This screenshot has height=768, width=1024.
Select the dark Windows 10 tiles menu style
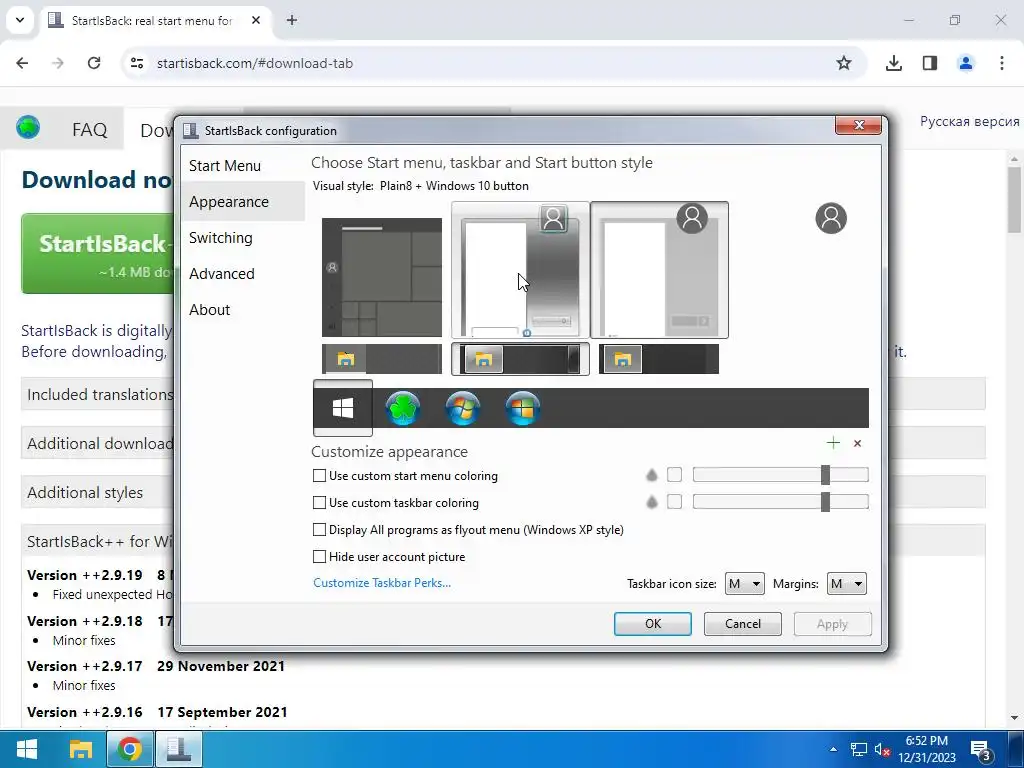tap(382, 277)
